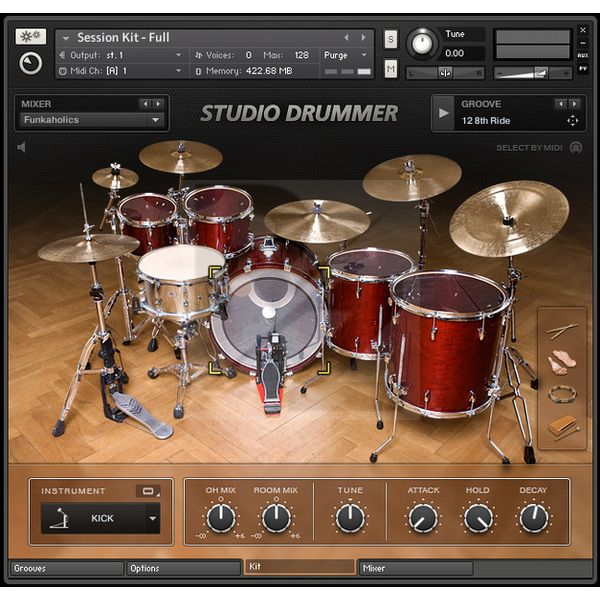Image resolution: width=600 pixels, height=600 pixels.
Task: Minimize the instrument with the minus button
Action: click(x=583, y=43)
